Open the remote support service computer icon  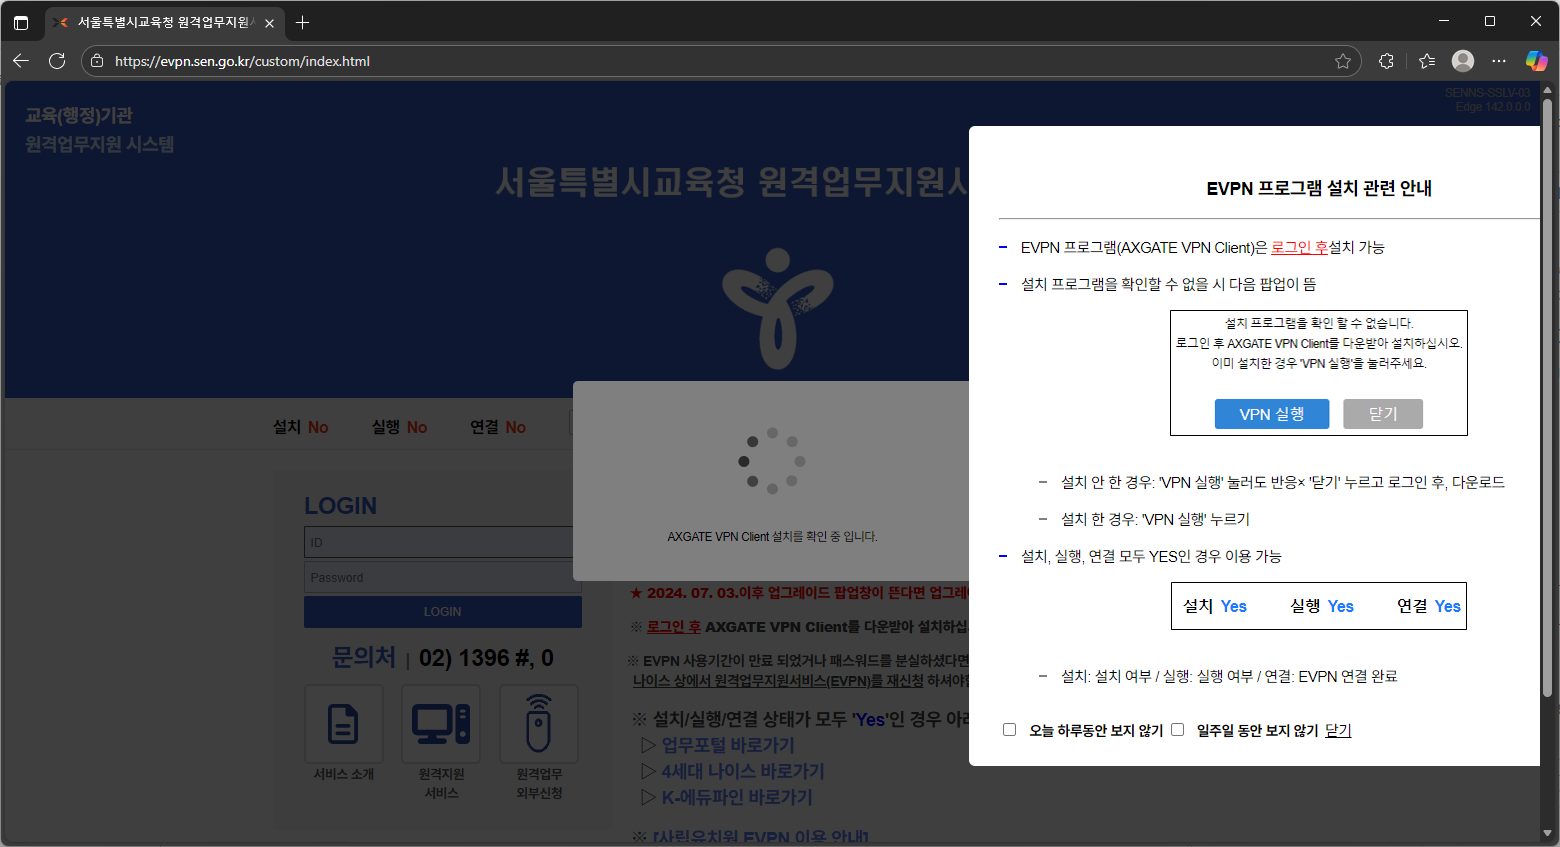click(x=441, y=724)
